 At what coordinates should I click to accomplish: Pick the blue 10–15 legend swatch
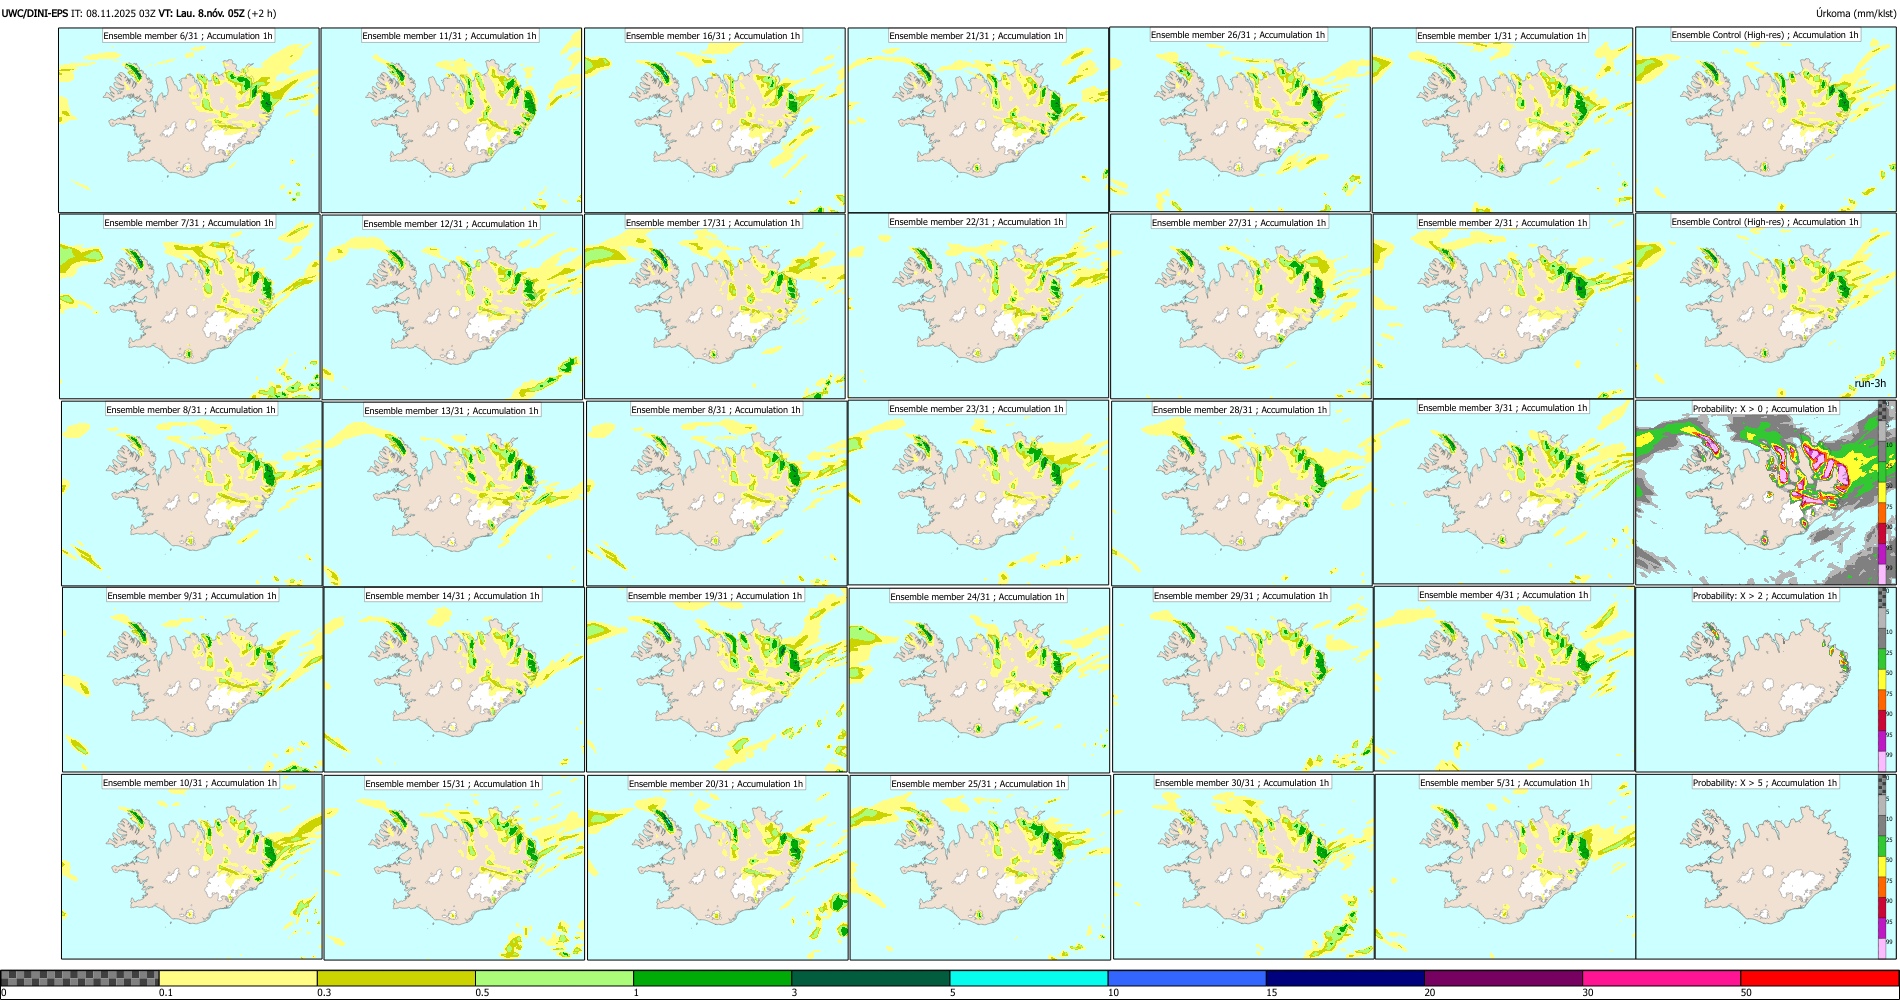1187,978
